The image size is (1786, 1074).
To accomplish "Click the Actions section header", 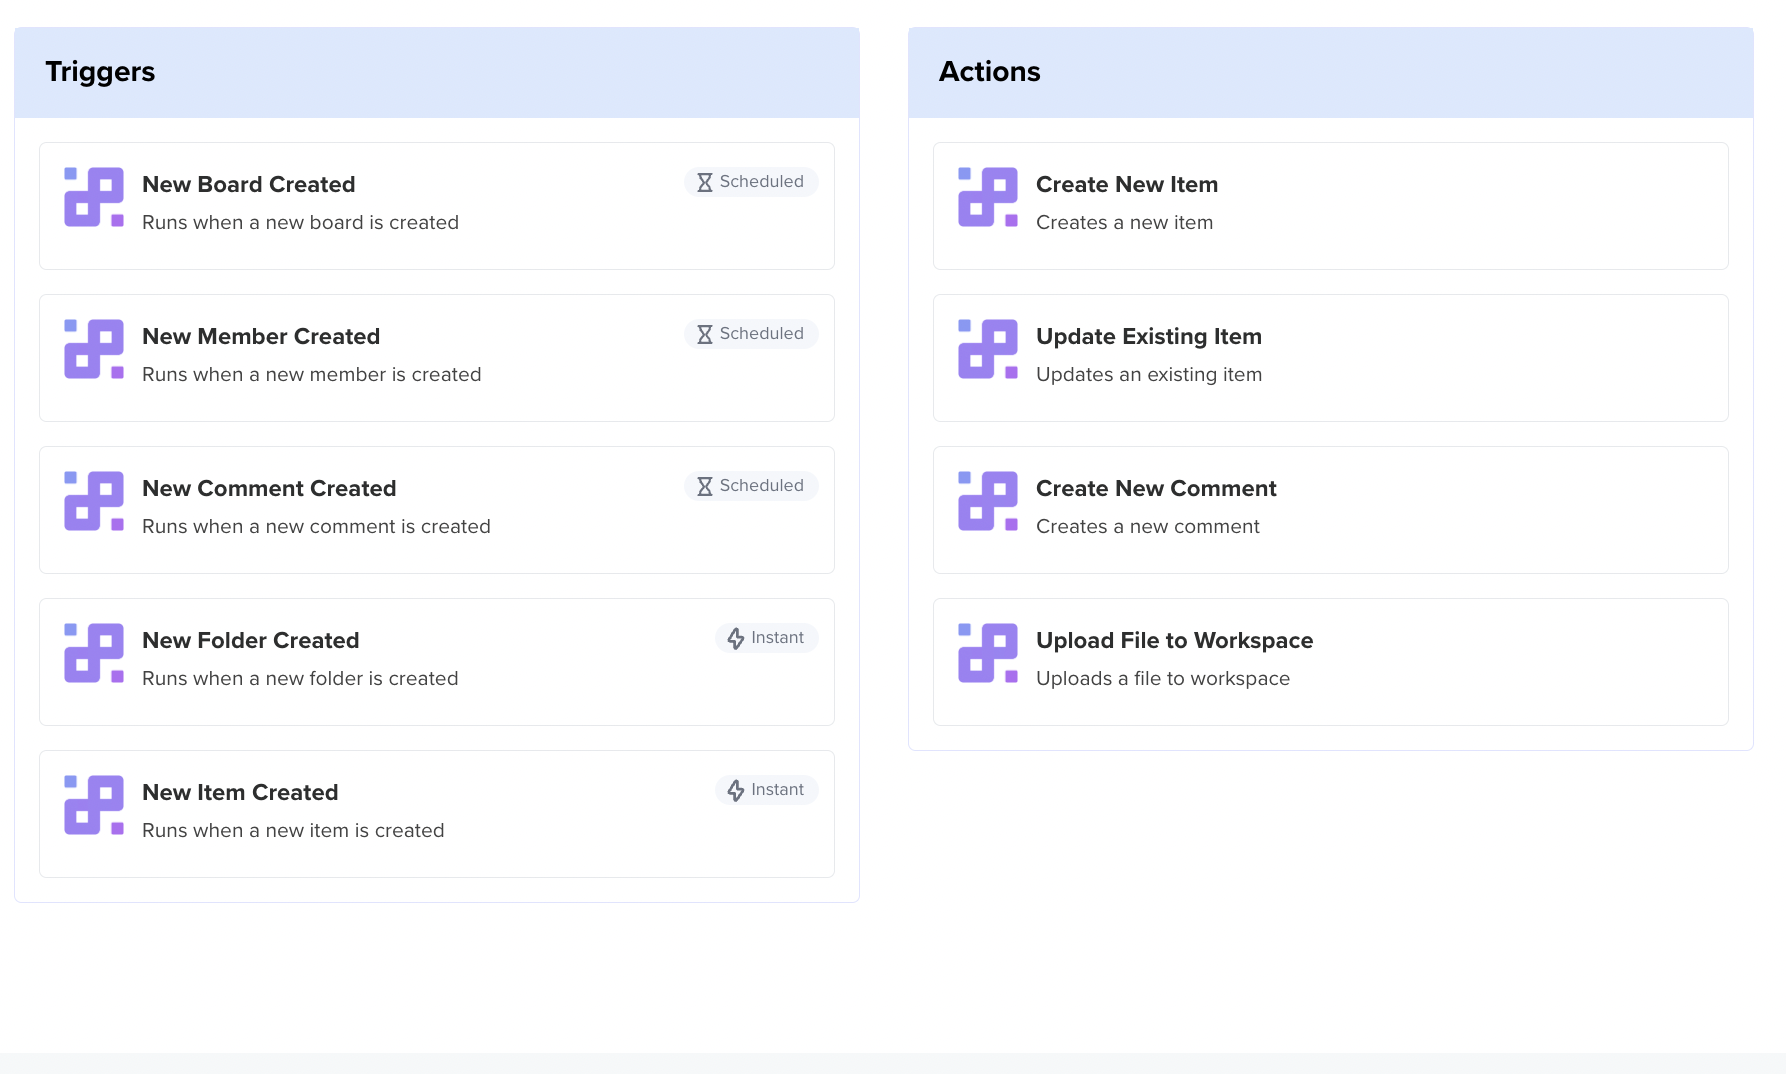I will (x=989, y=72).
